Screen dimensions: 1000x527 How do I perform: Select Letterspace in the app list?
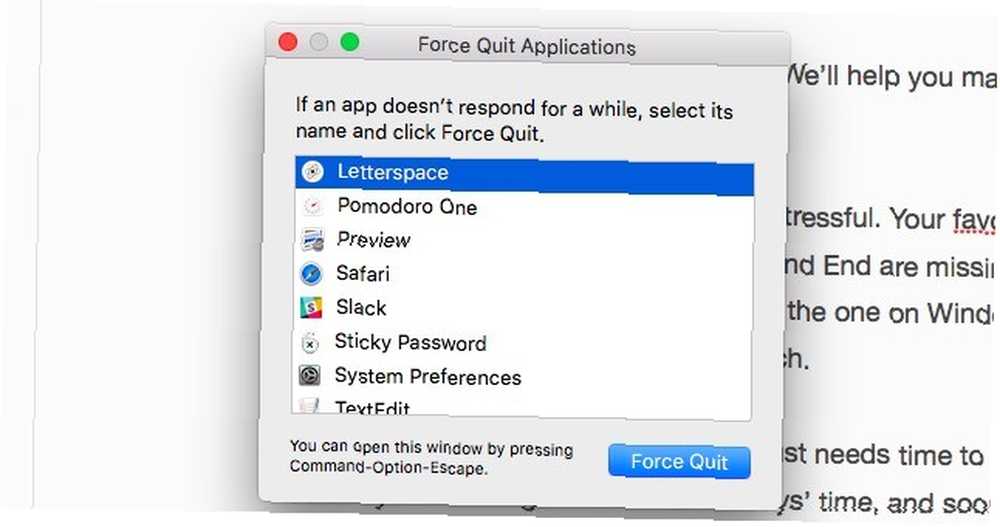[x=524, y=174]
